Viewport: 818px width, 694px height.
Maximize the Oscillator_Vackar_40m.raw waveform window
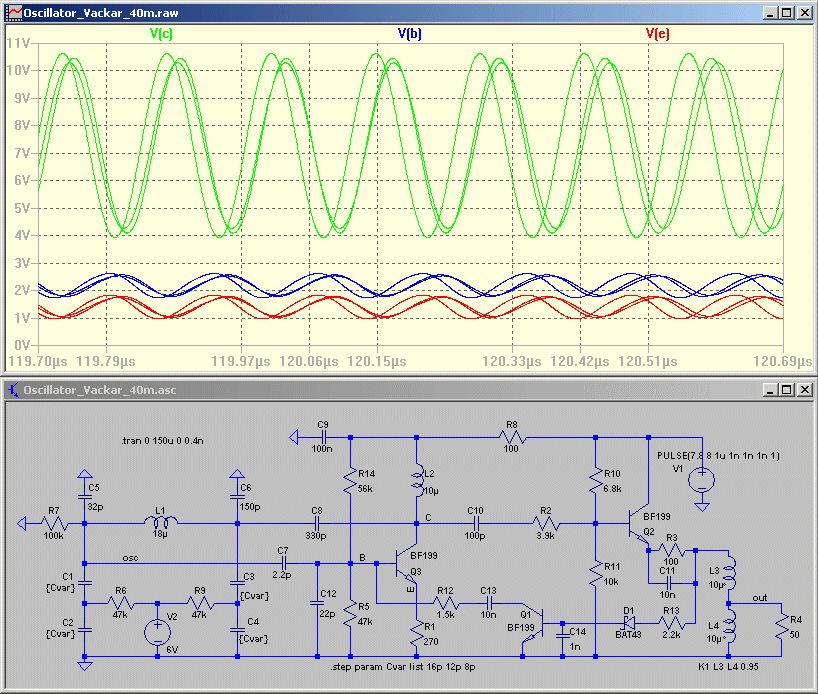786,13
